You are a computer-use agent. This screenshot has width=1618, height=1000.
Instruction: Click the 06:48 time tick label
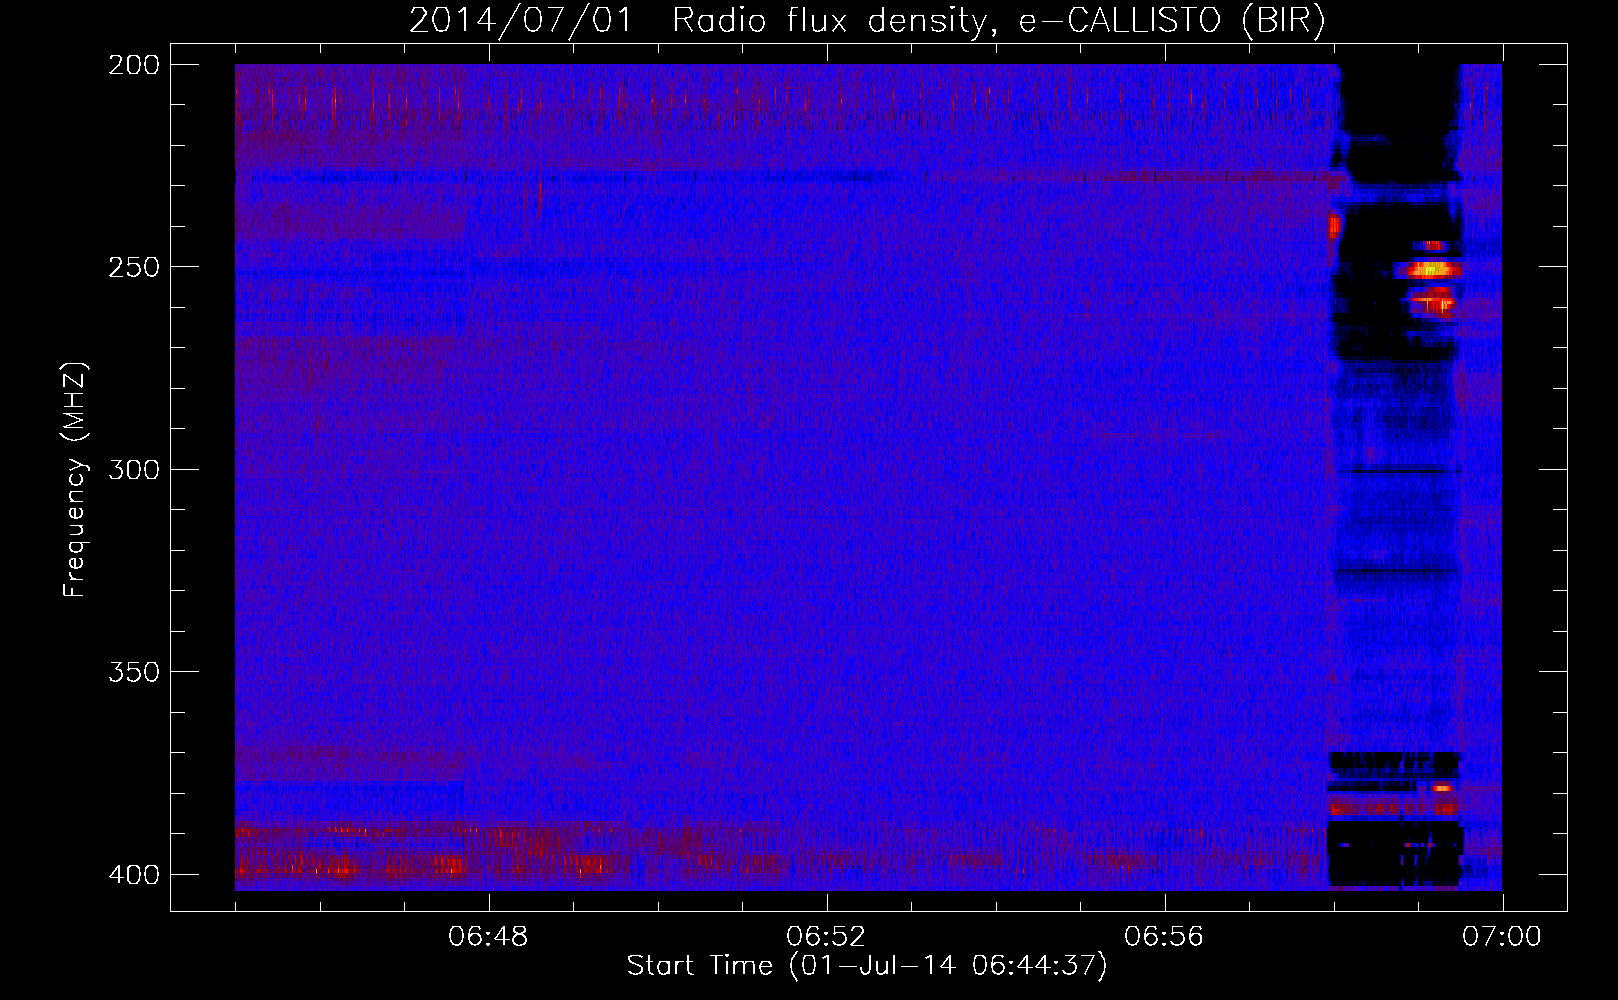pyautogui.click(x=488, y=937)
